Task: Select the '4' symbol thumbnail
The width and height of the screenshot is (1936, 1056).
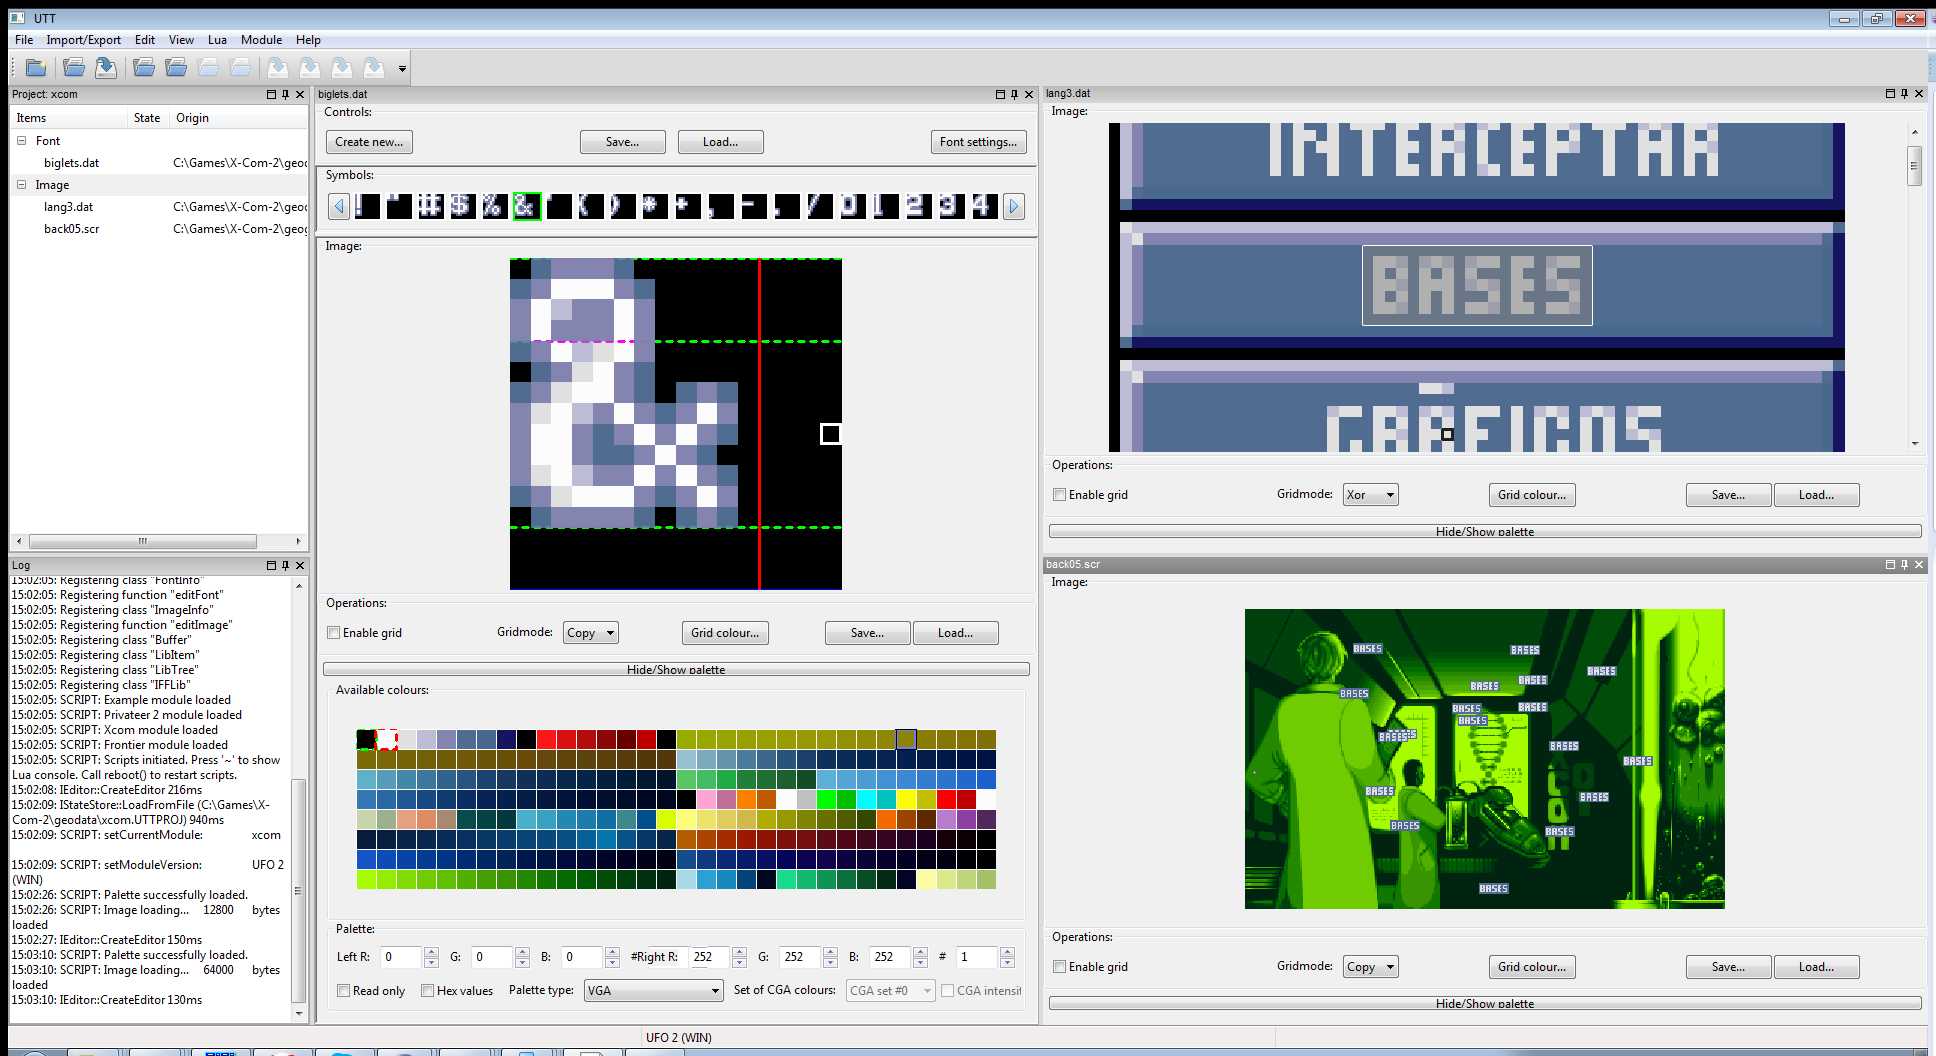Action: pyautogui.click(x=983, y=206)
